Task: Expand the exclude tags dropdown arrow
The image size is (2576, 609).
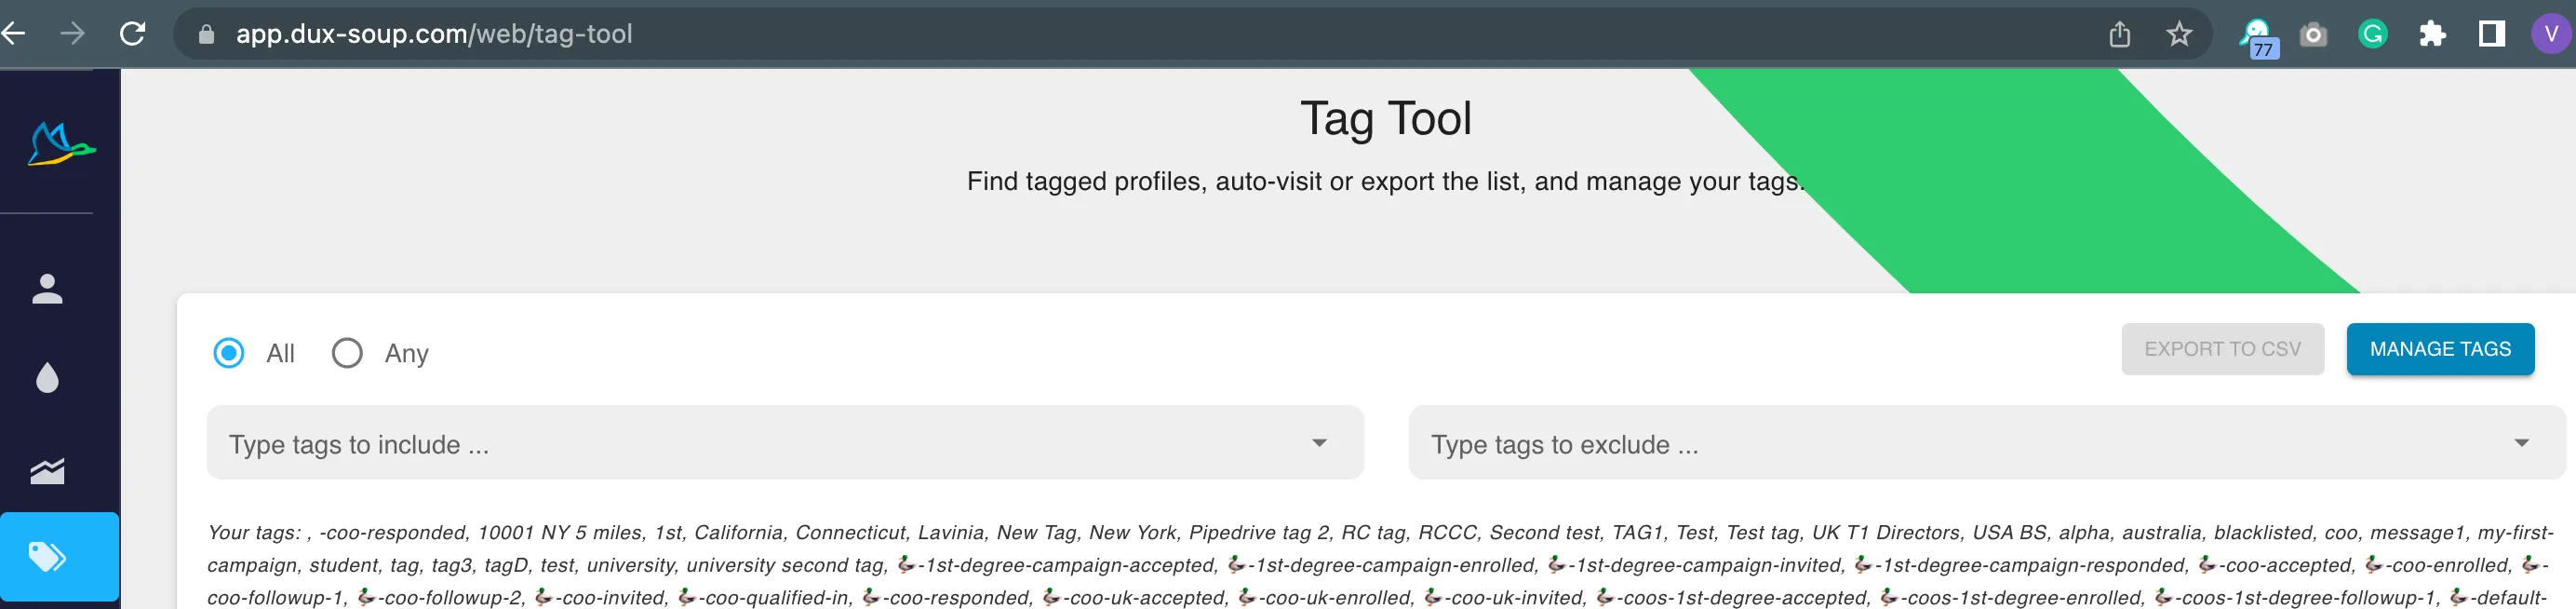Action: coord(2521,443)
